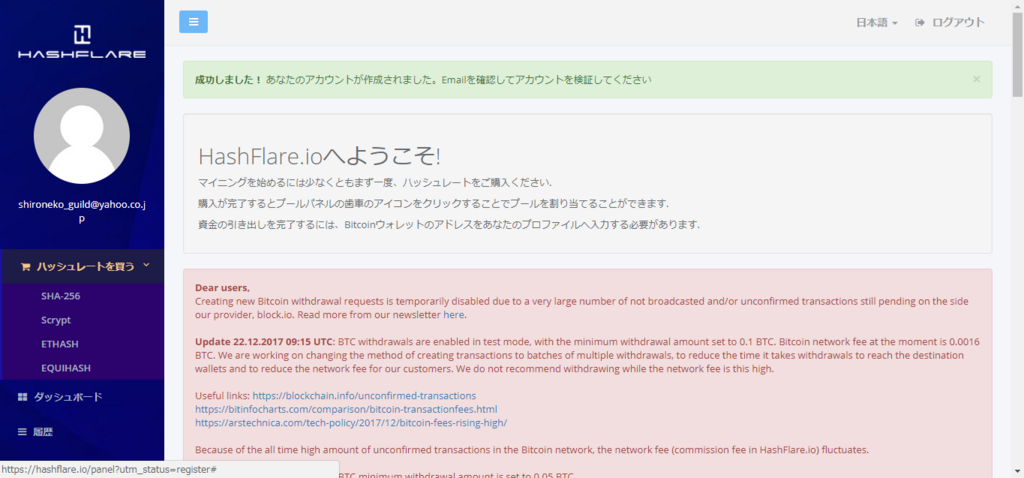Image resolution: width=1024 pixels, height=478 pixels.
Task: Open the 履歴 history page
Action: 43,432
